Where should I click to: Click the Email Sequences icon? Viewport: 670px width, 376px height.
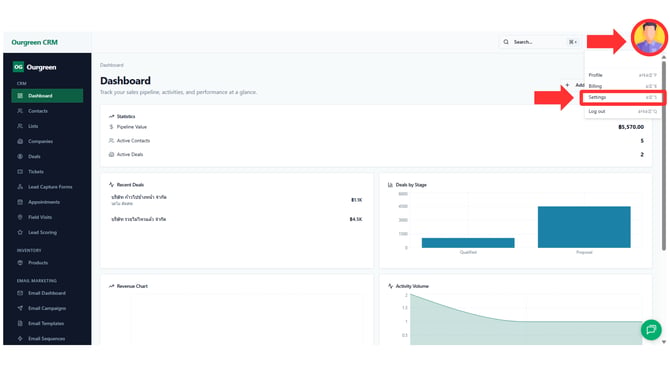(20, 338)
